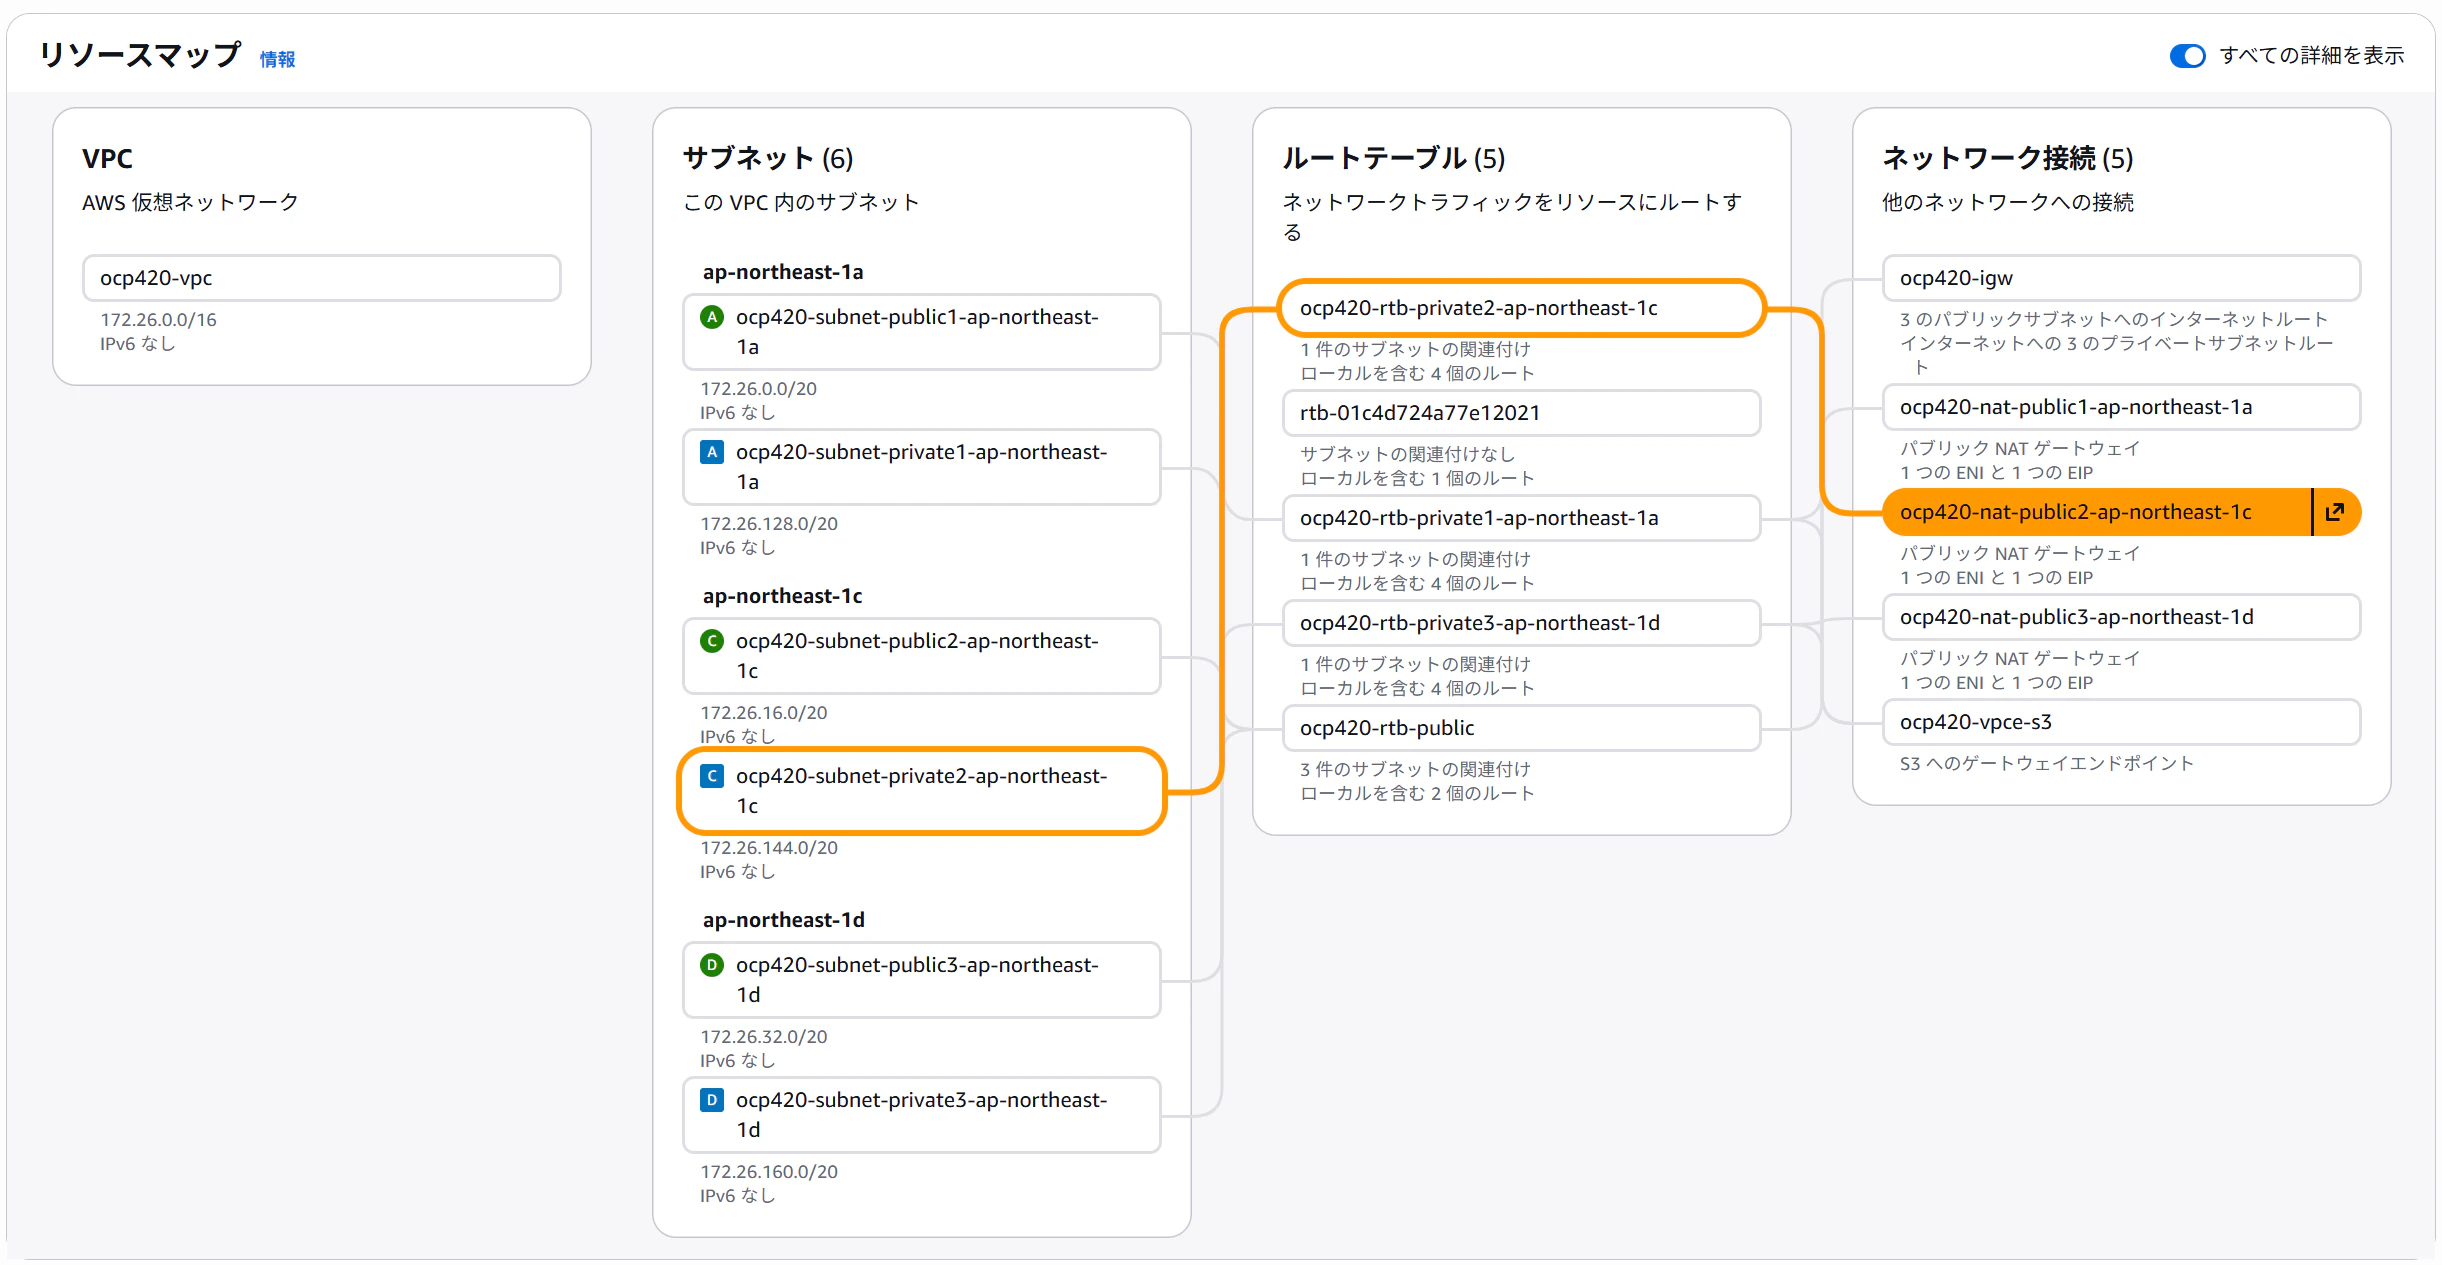
Task: Select subnet ocp420-subnet-private3-ap-northeast-1d
Action: [922, 1115]
